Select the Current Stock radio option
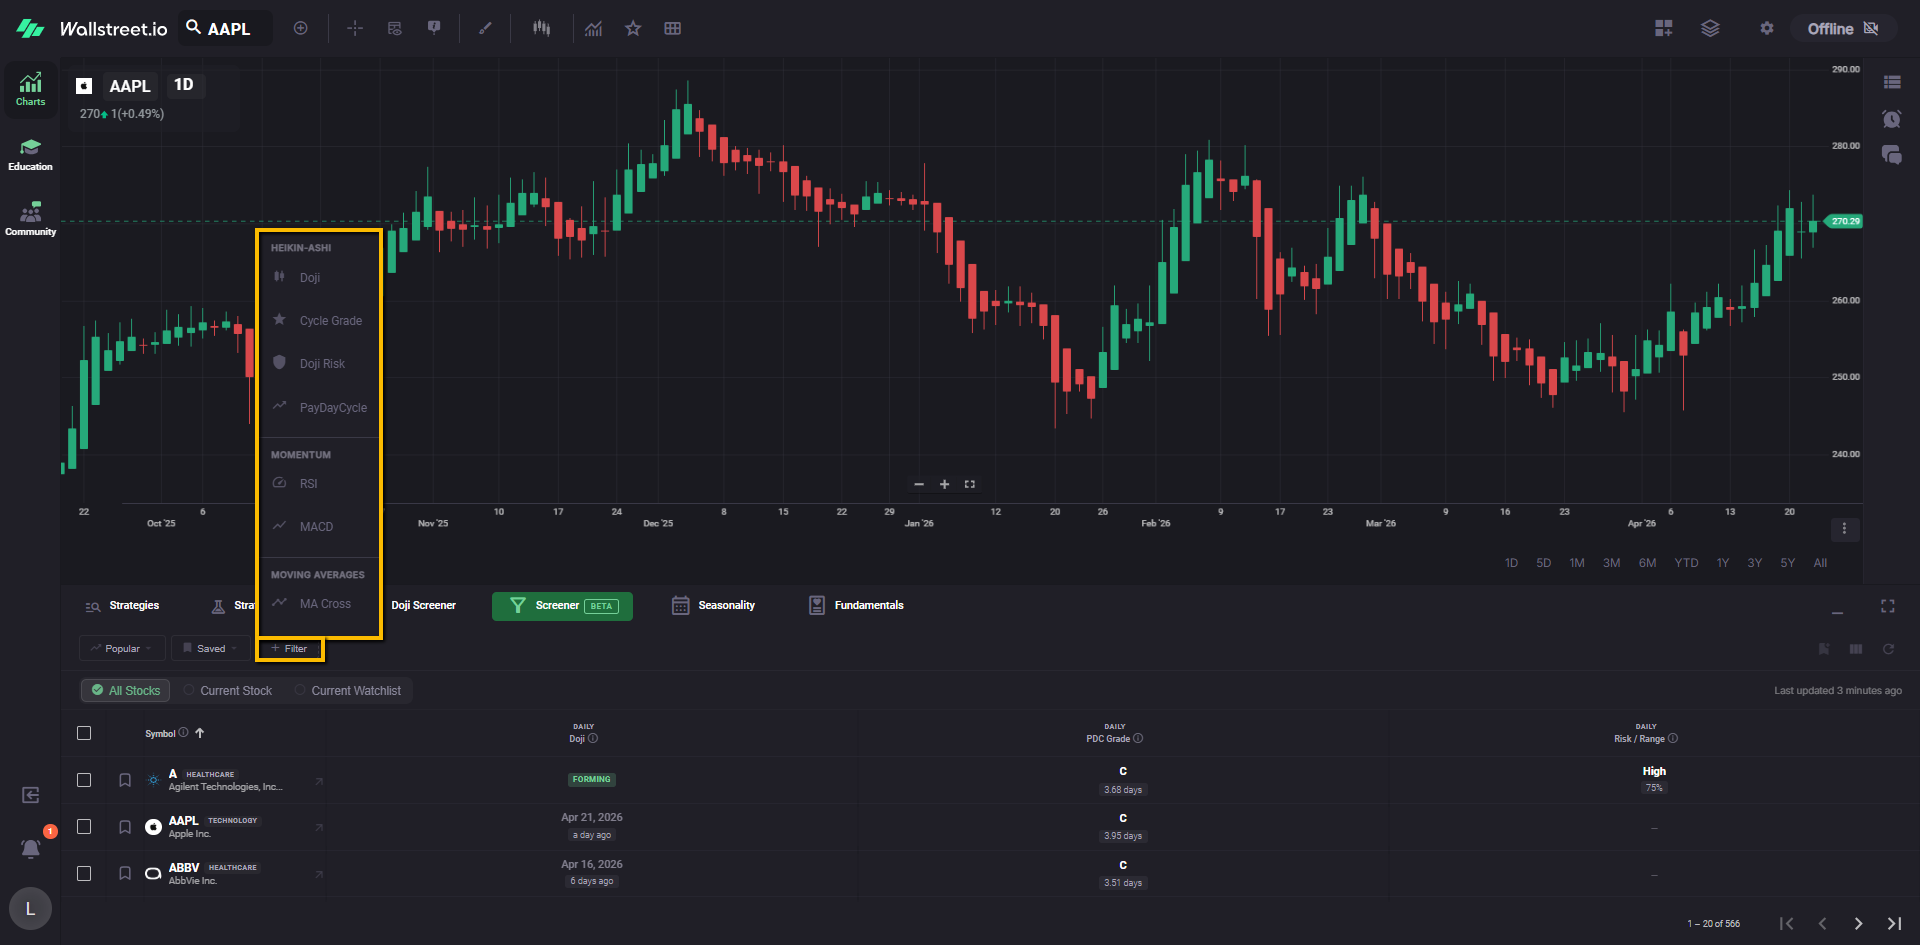1920x945 pixels. pos(228,690)
